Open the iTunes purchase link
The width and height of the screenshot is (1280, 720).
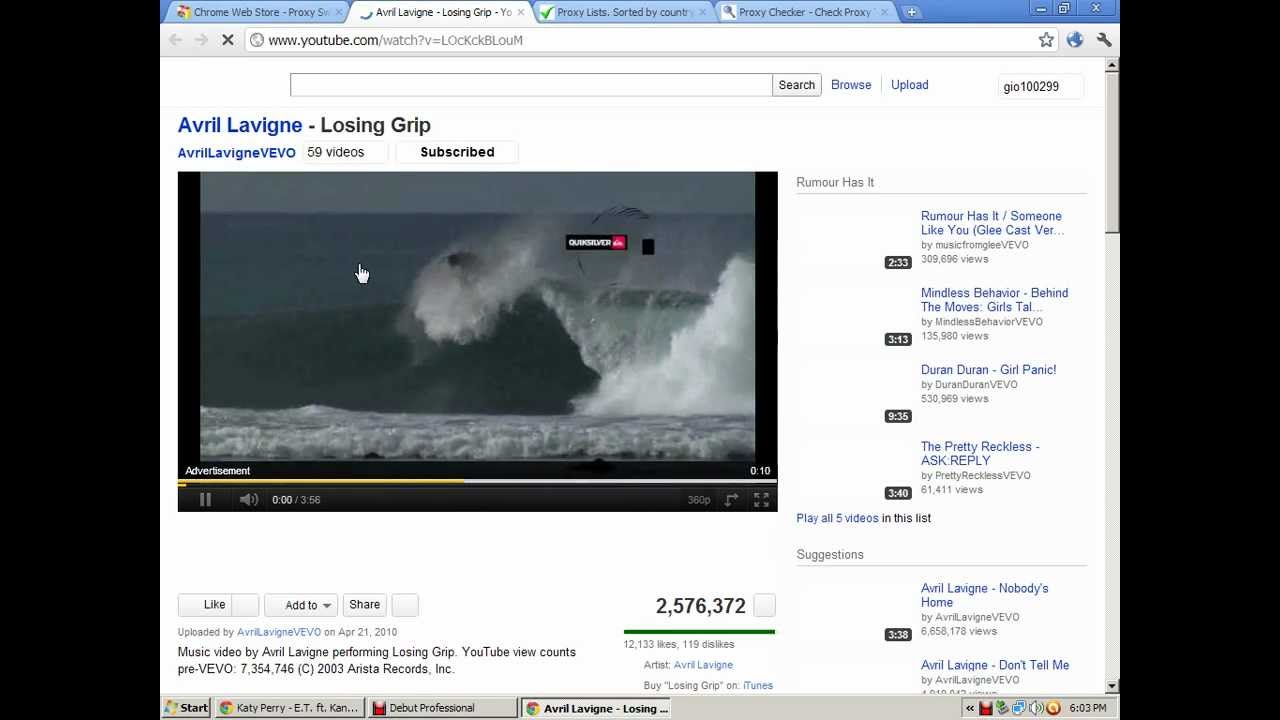(758, 686)
